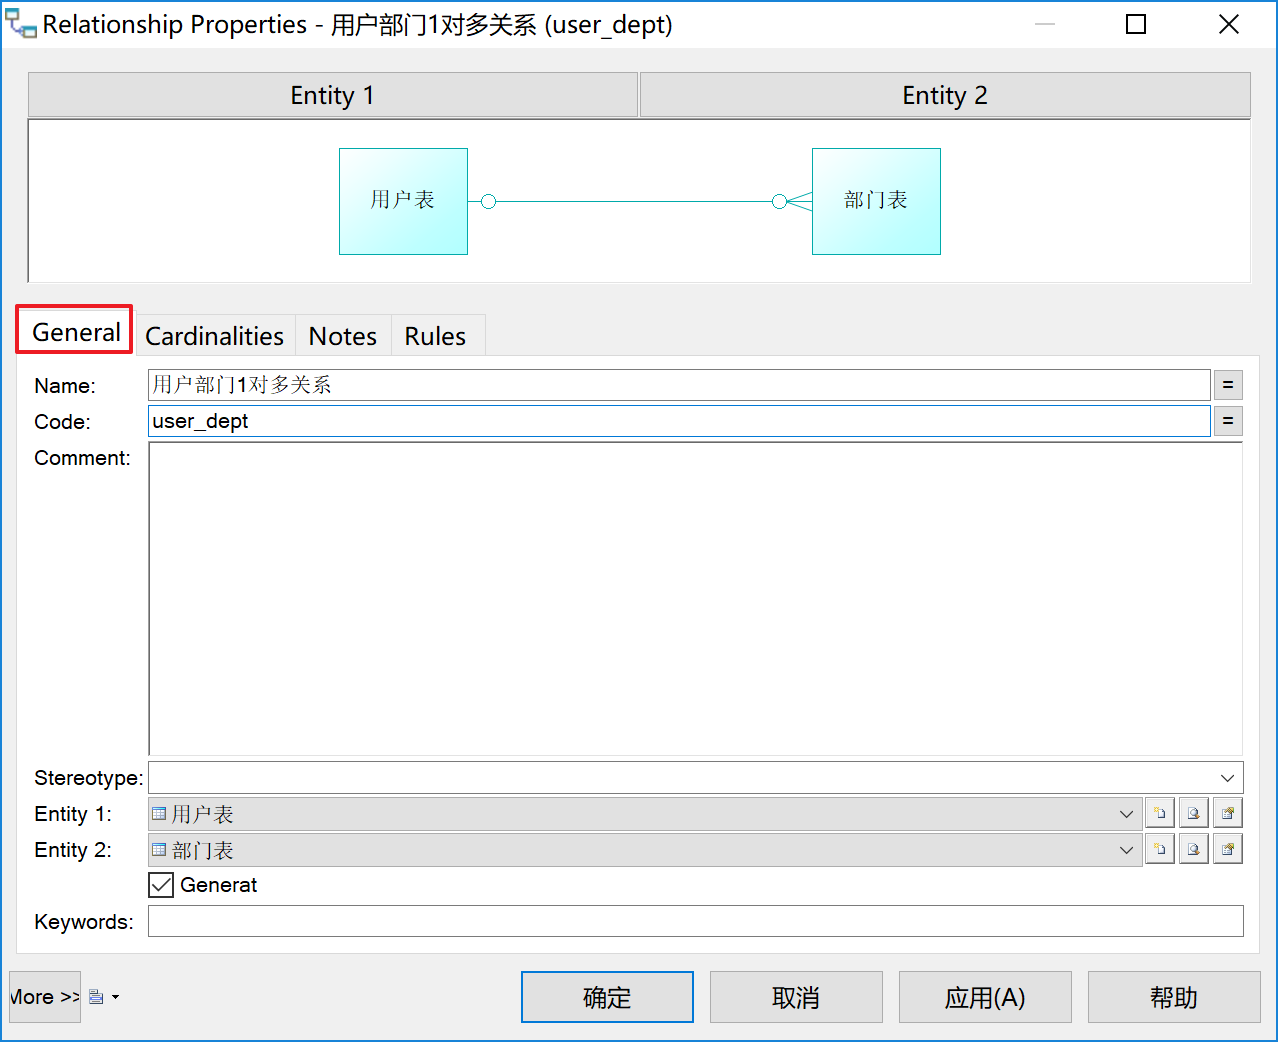This screenshot has width=1278, height=1042.
Task: Expand the Entity 1 dropdown list
Action: point(1126,814)
